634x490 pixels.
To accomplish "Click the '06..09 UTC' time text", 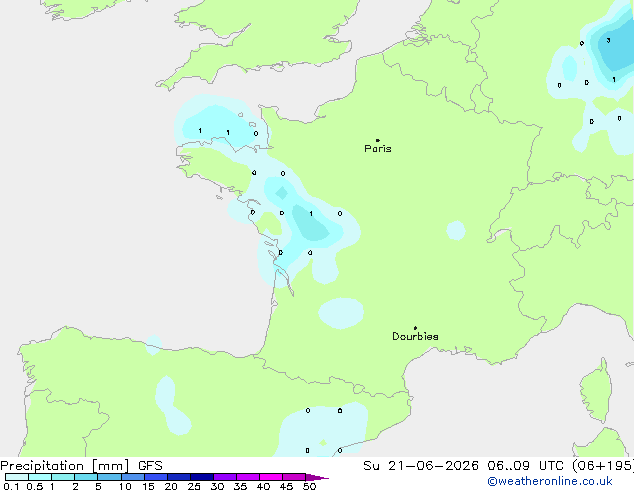I will pyautogui.click(x=525, y=466).
